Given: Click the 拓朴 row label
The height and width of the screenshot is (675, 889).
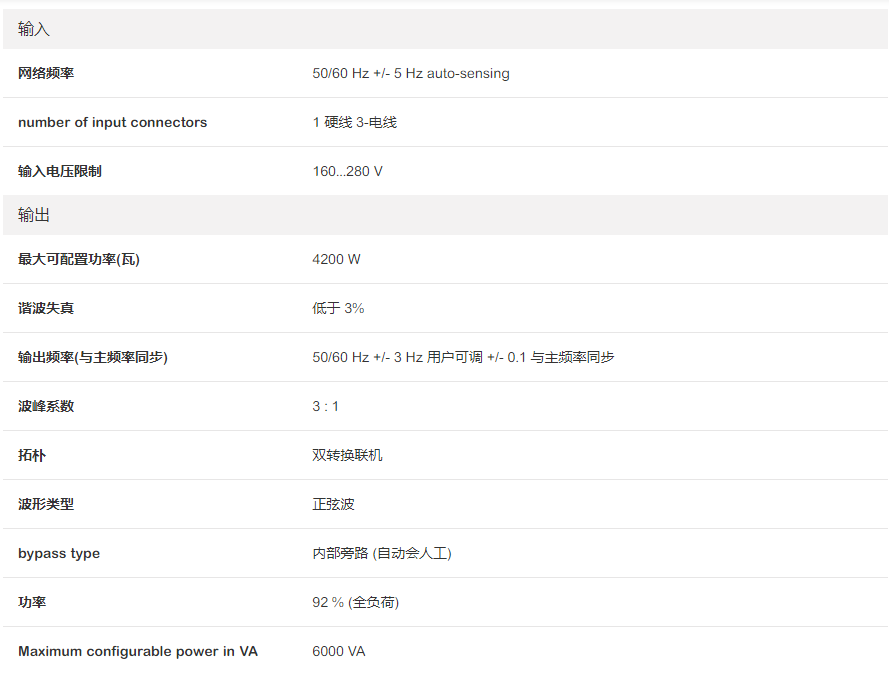Looking at the screenshot, I should (x=32, y=455).
